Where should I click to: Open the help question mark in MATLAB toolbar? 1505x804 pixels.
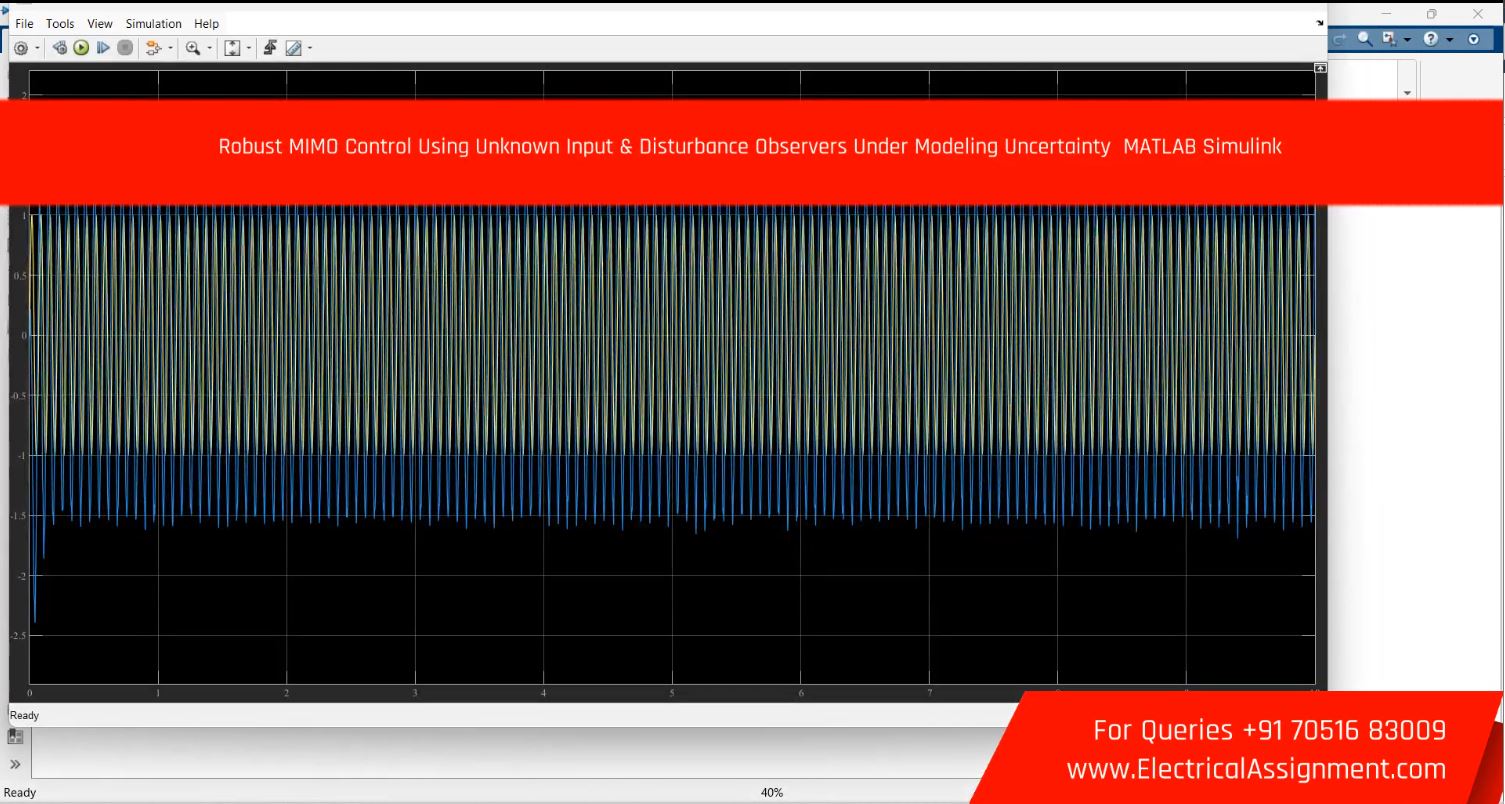pyautogui.click(x=1431, y=39)
